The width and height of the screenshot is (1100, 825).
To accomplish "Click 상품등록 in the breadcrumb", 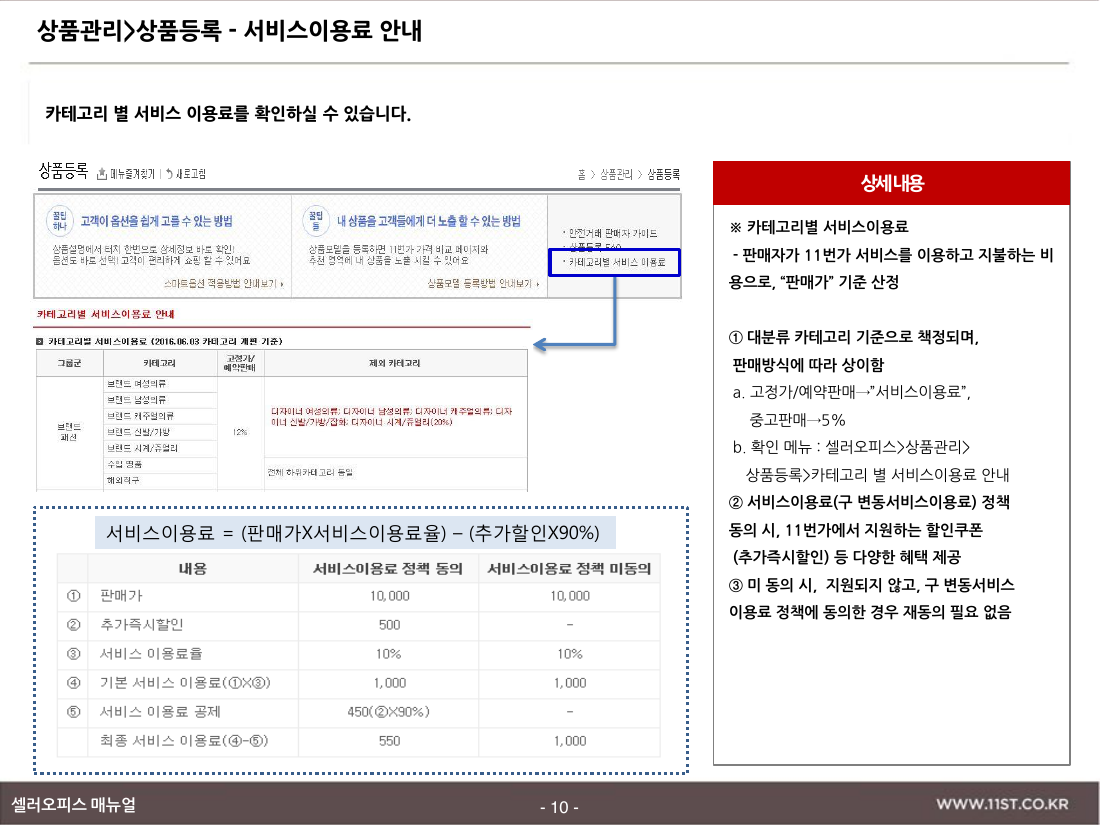I will [x=663, y=174].
